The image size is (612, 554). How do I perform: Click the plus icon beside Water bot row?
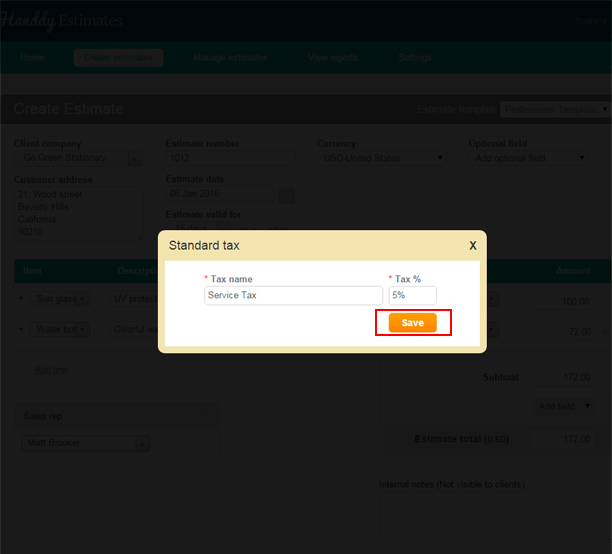(x=21, y=329)
